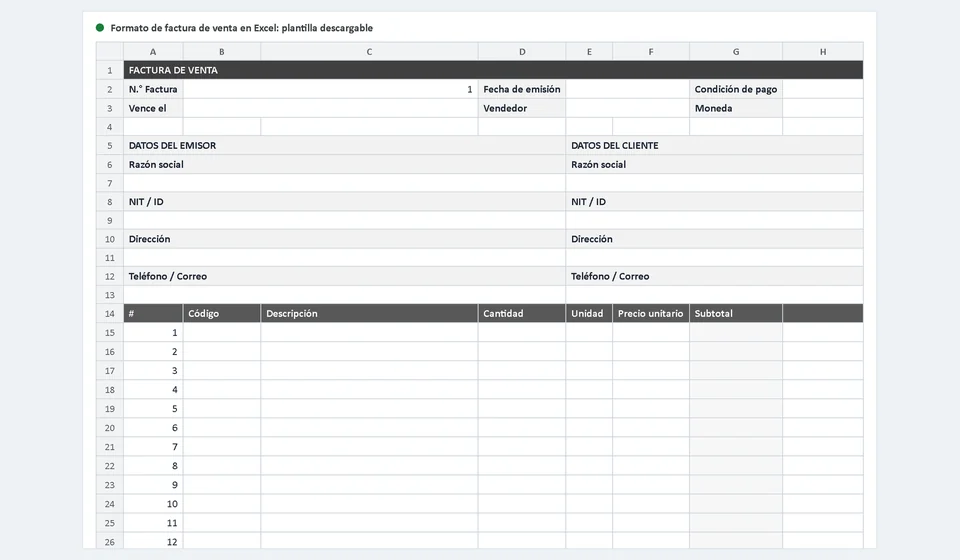Select row 26 header
960x560 pixels.
point(110,542)
